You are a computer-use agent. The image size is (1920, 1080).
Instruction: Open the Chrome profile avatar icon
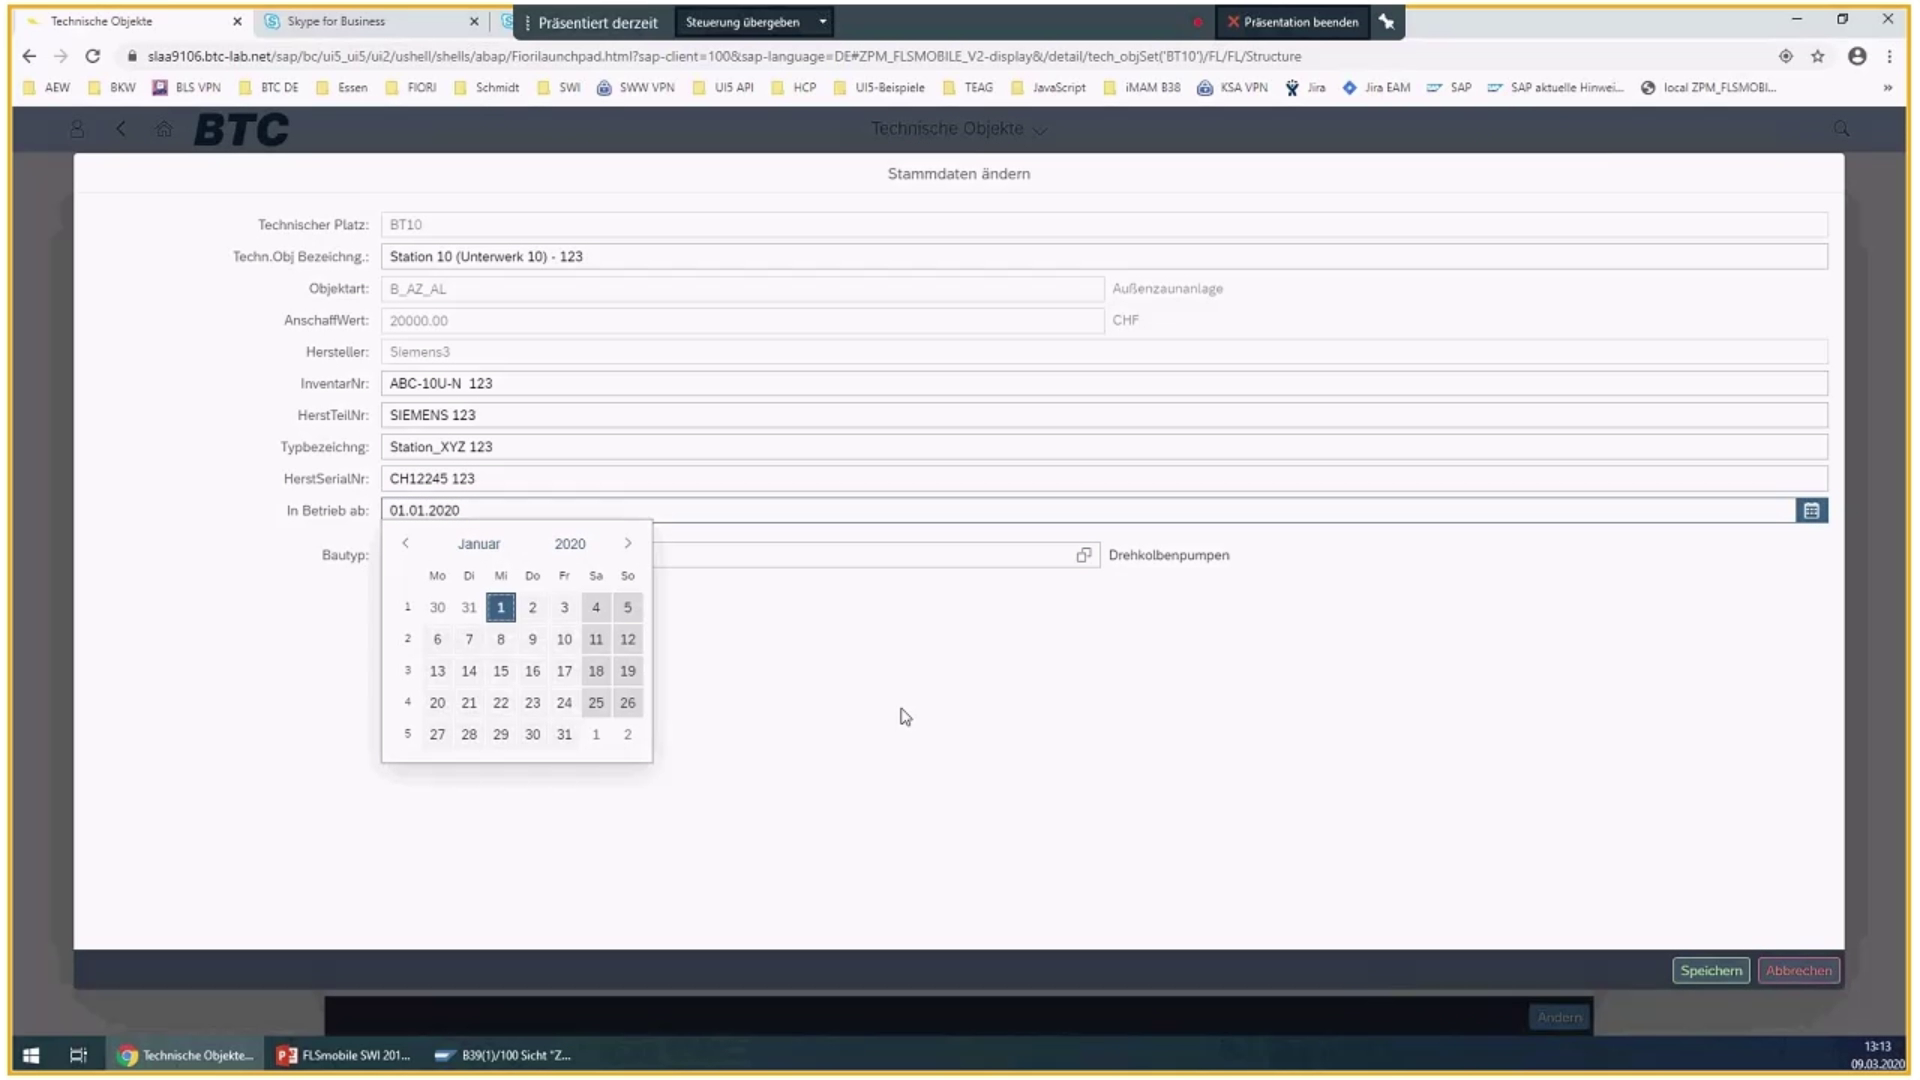(x=1857, y=56)
